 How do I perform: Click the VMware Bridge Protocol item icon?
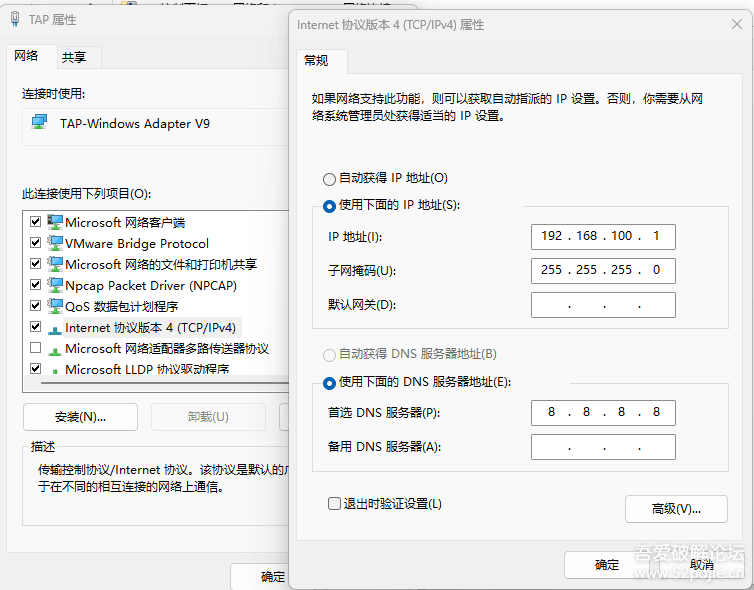coord(55,243)
